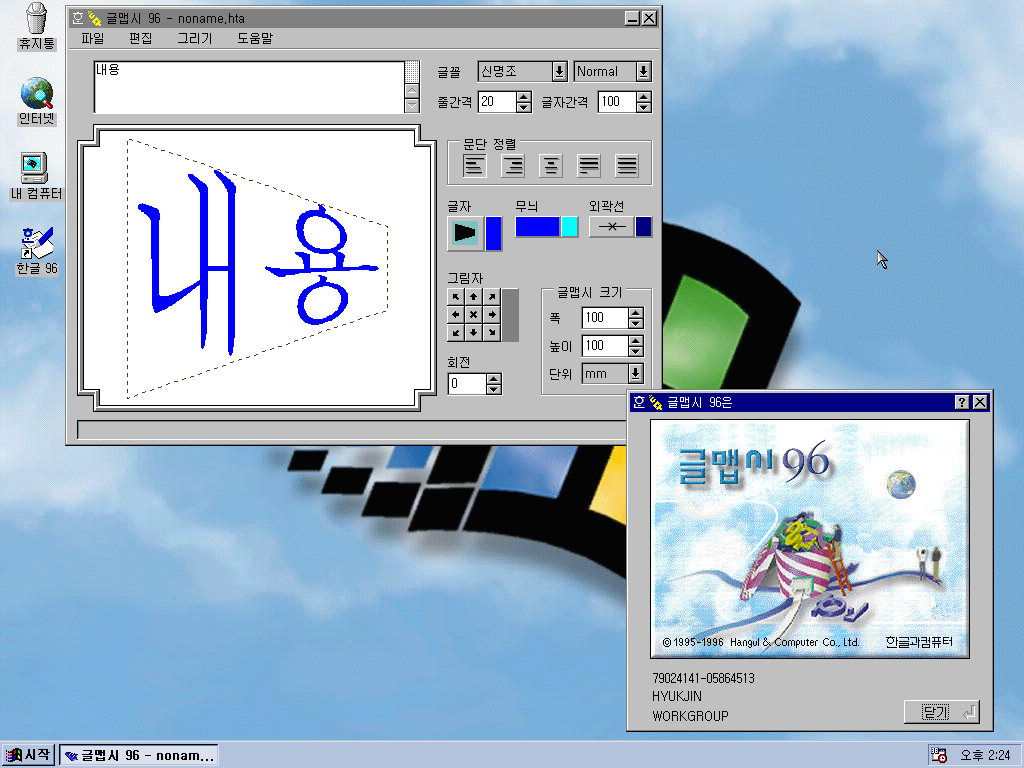
Task: Minimize the 글맵시 96 main window
Action: (x=632, y=18)
